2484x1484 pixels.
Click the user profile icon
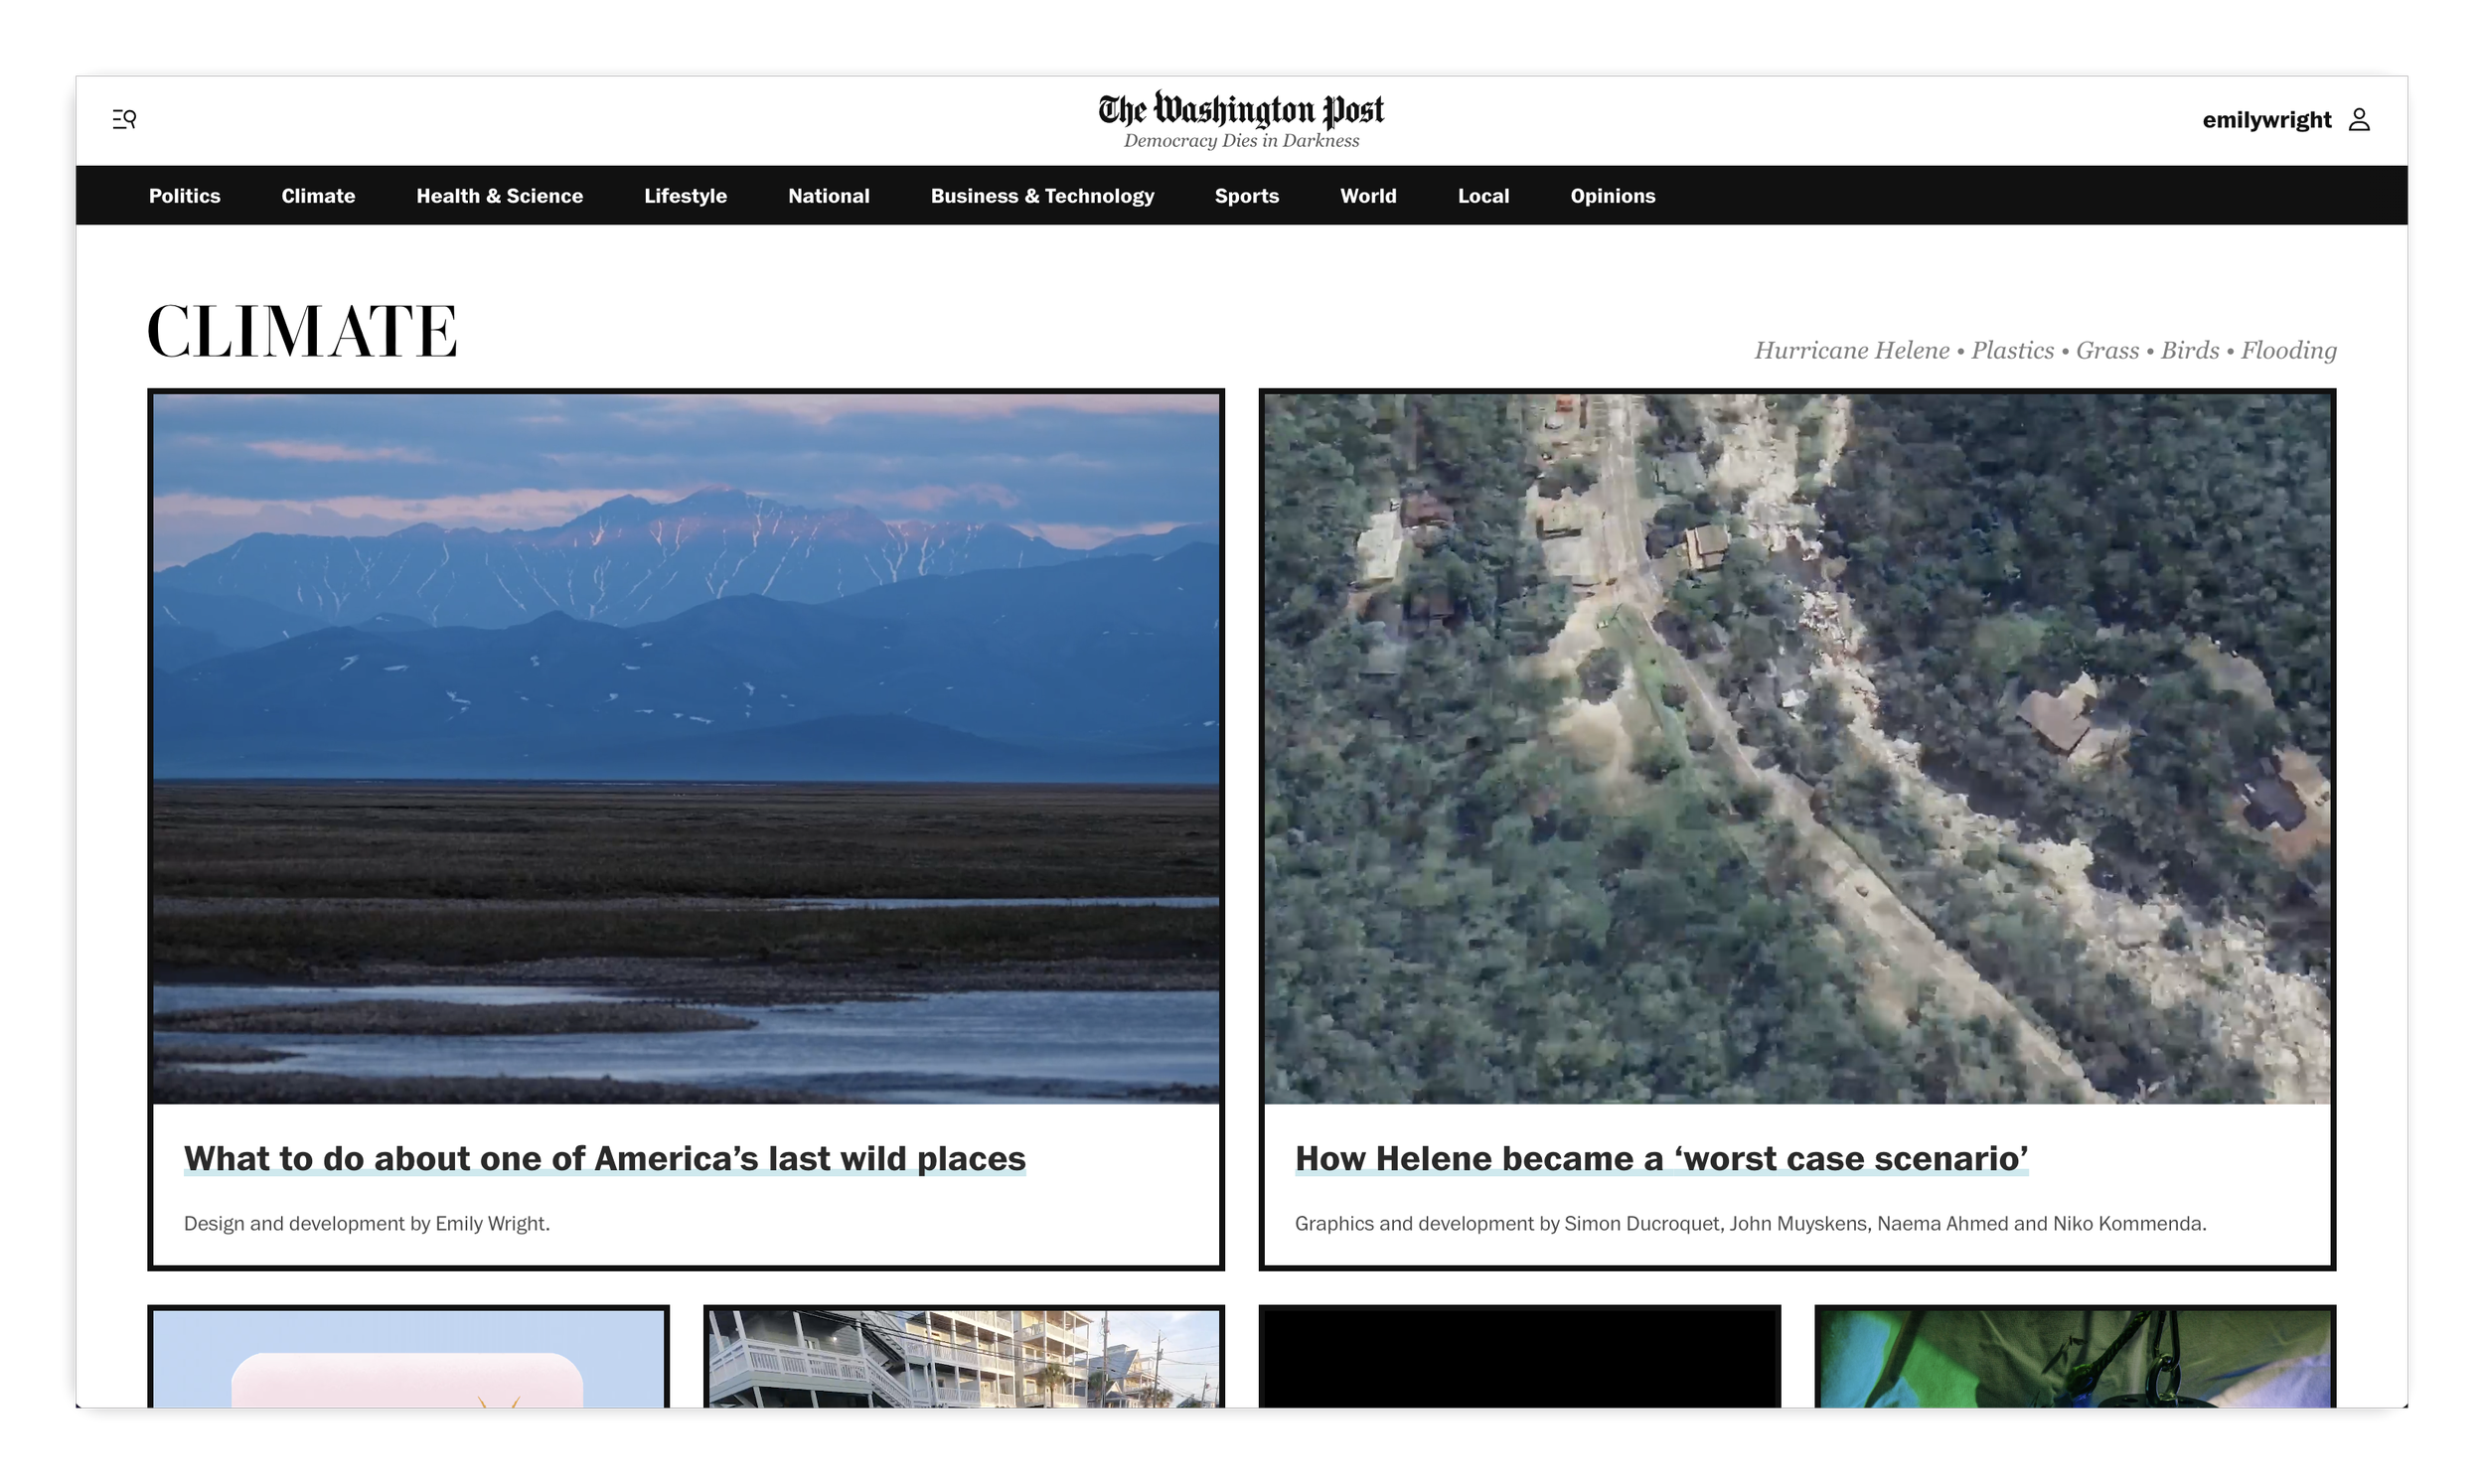[x=2359, y=120]
